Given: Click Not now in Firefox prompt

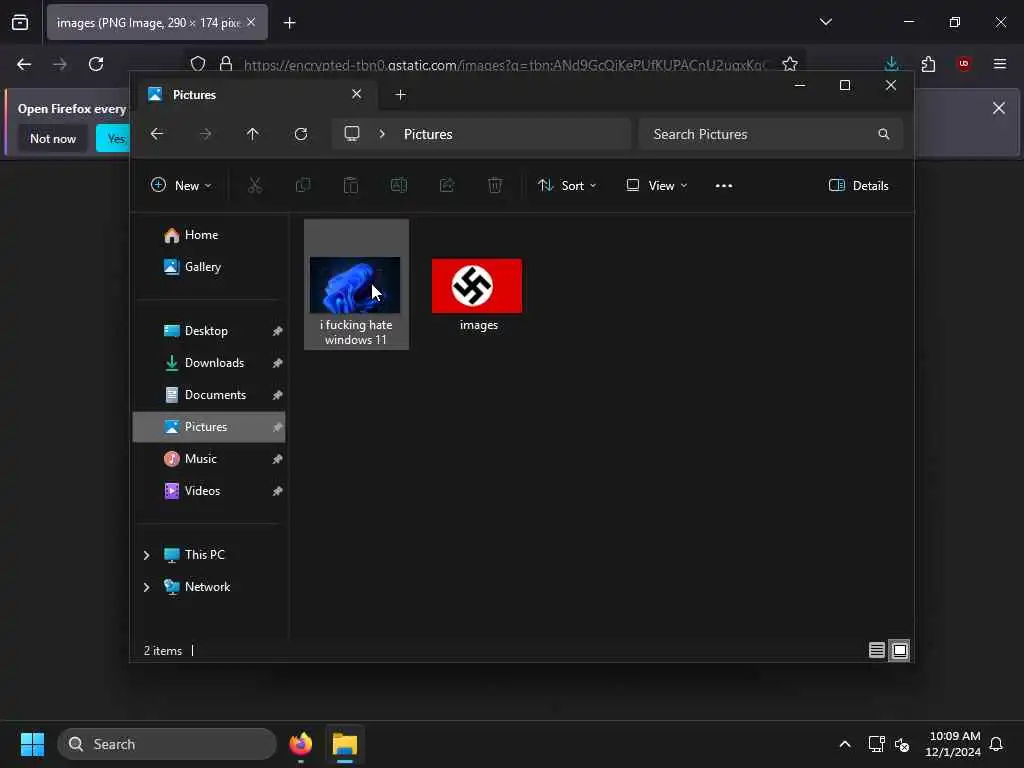Looking at the screenshot, I should [x=53, y=138].
